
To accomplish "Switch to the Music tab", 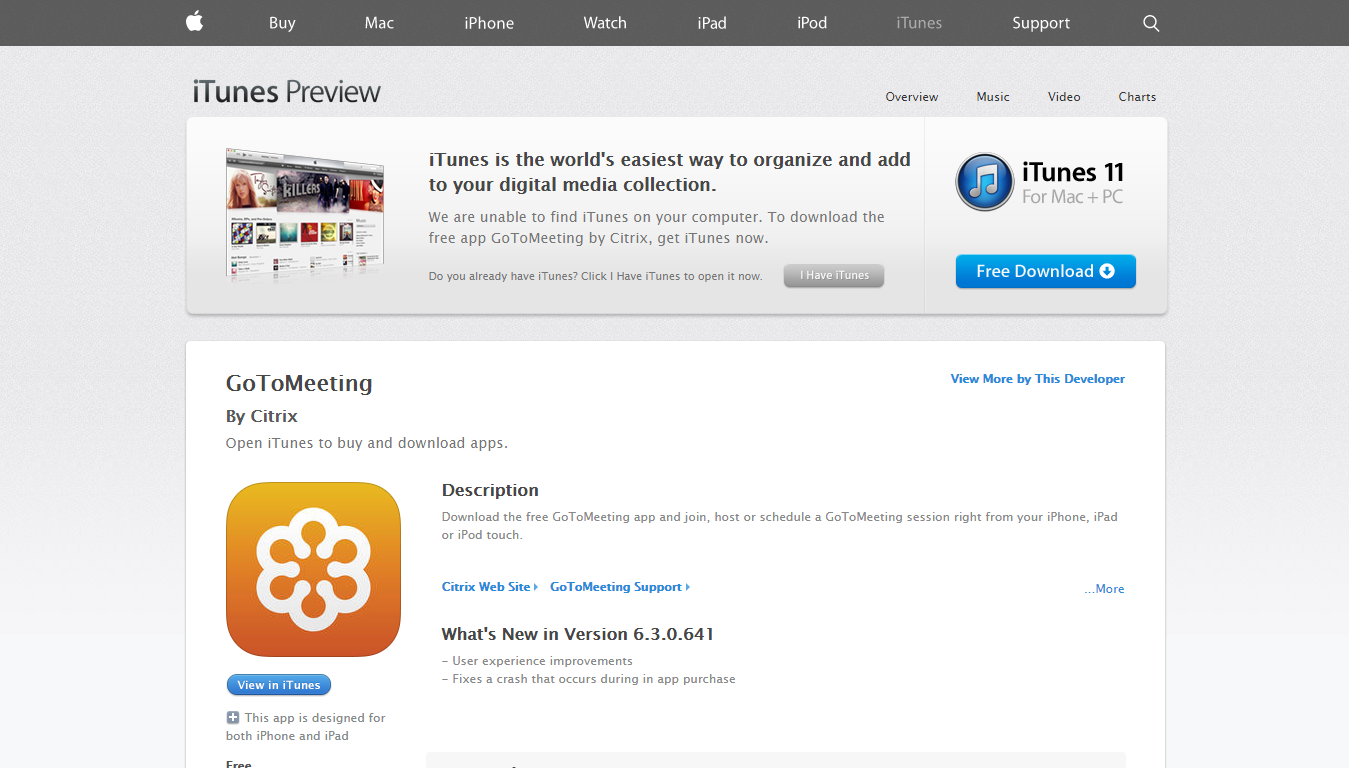I will (993, 97).
